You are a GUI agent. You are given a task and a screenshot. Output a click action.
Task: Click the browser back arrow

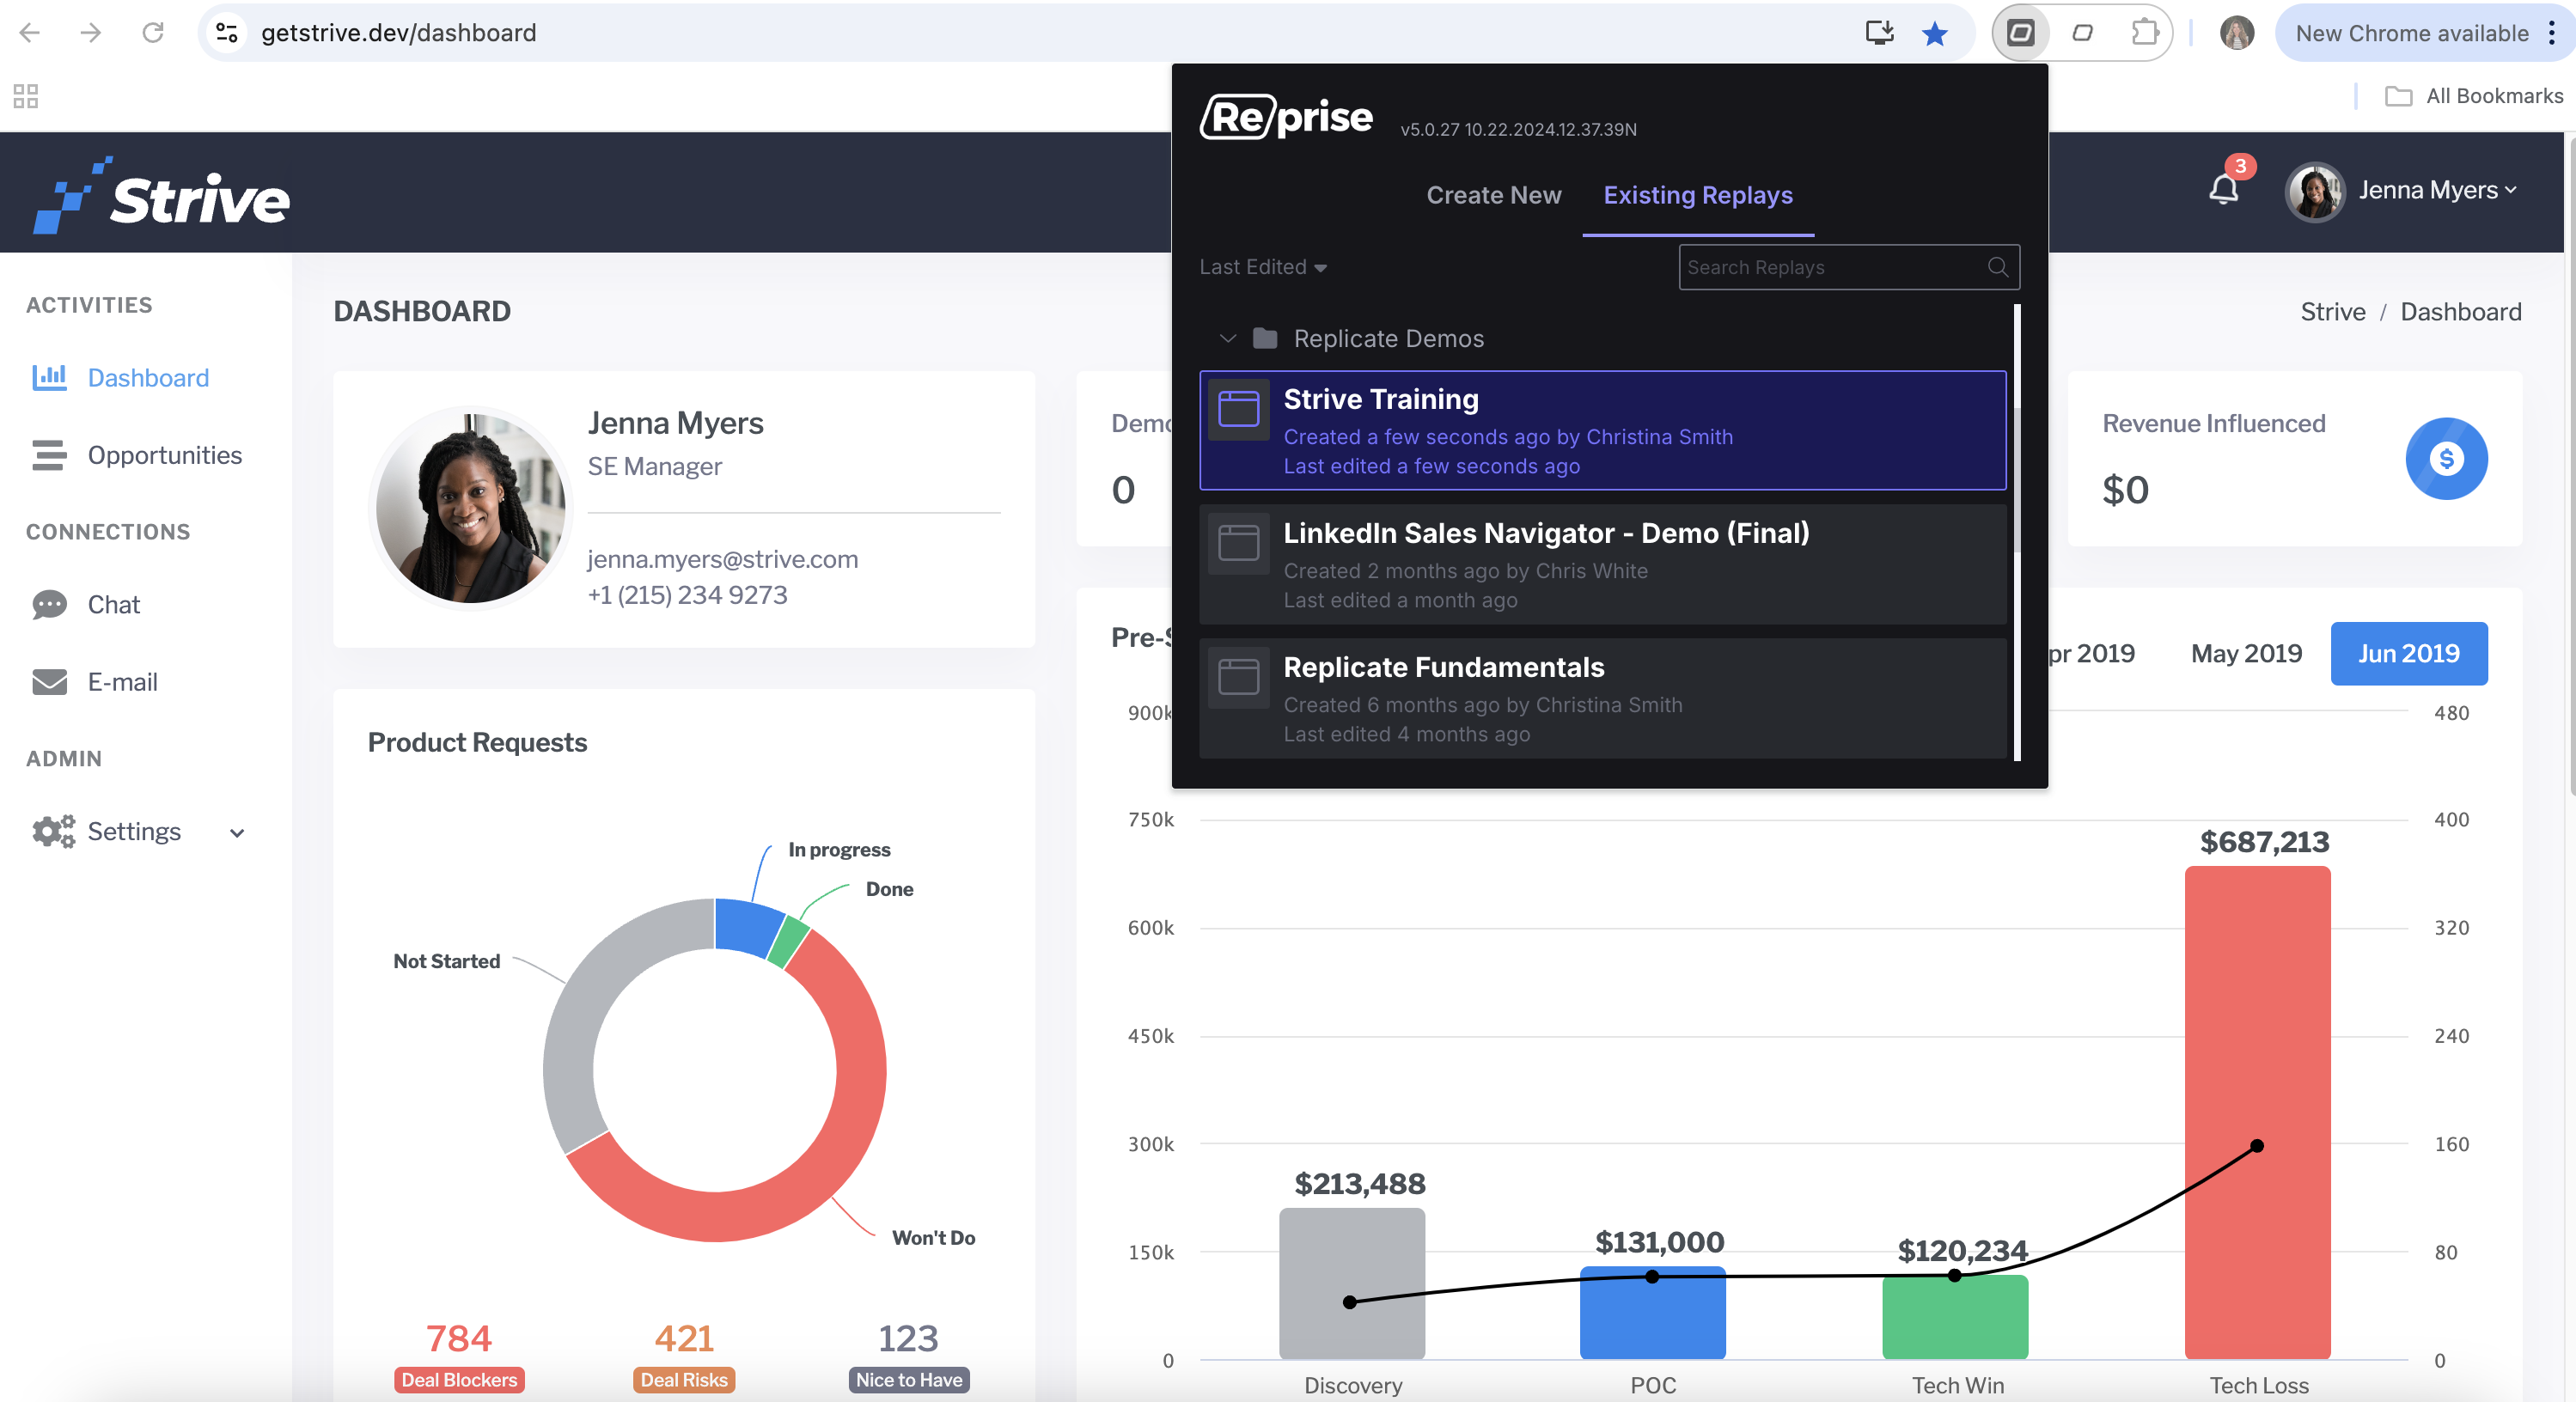click(x=30, y=33)
